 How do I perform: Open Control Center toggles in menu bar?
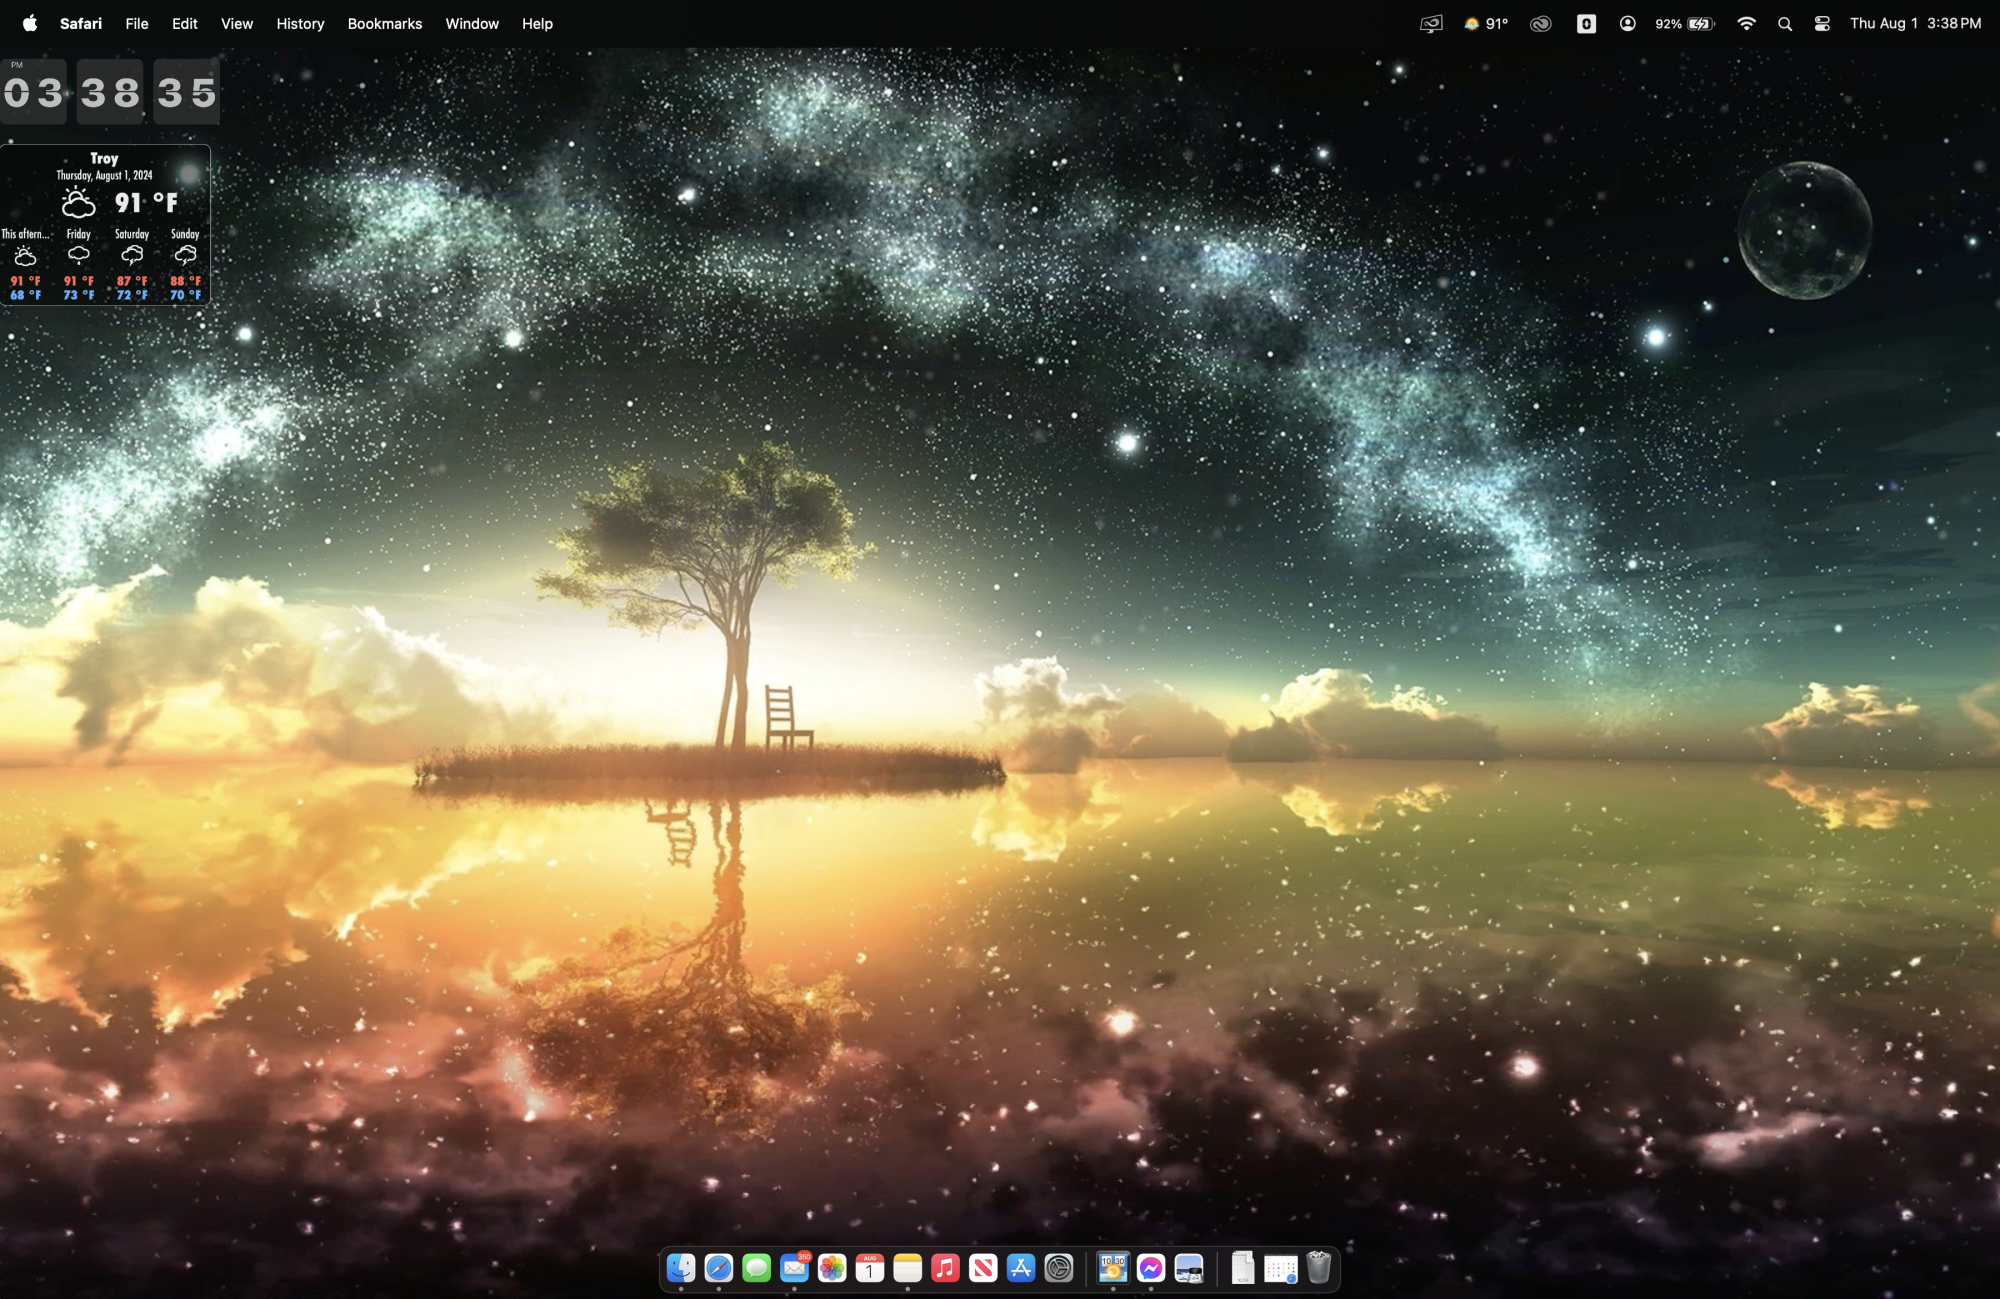pyautogui.click(x=1822, y=23)
